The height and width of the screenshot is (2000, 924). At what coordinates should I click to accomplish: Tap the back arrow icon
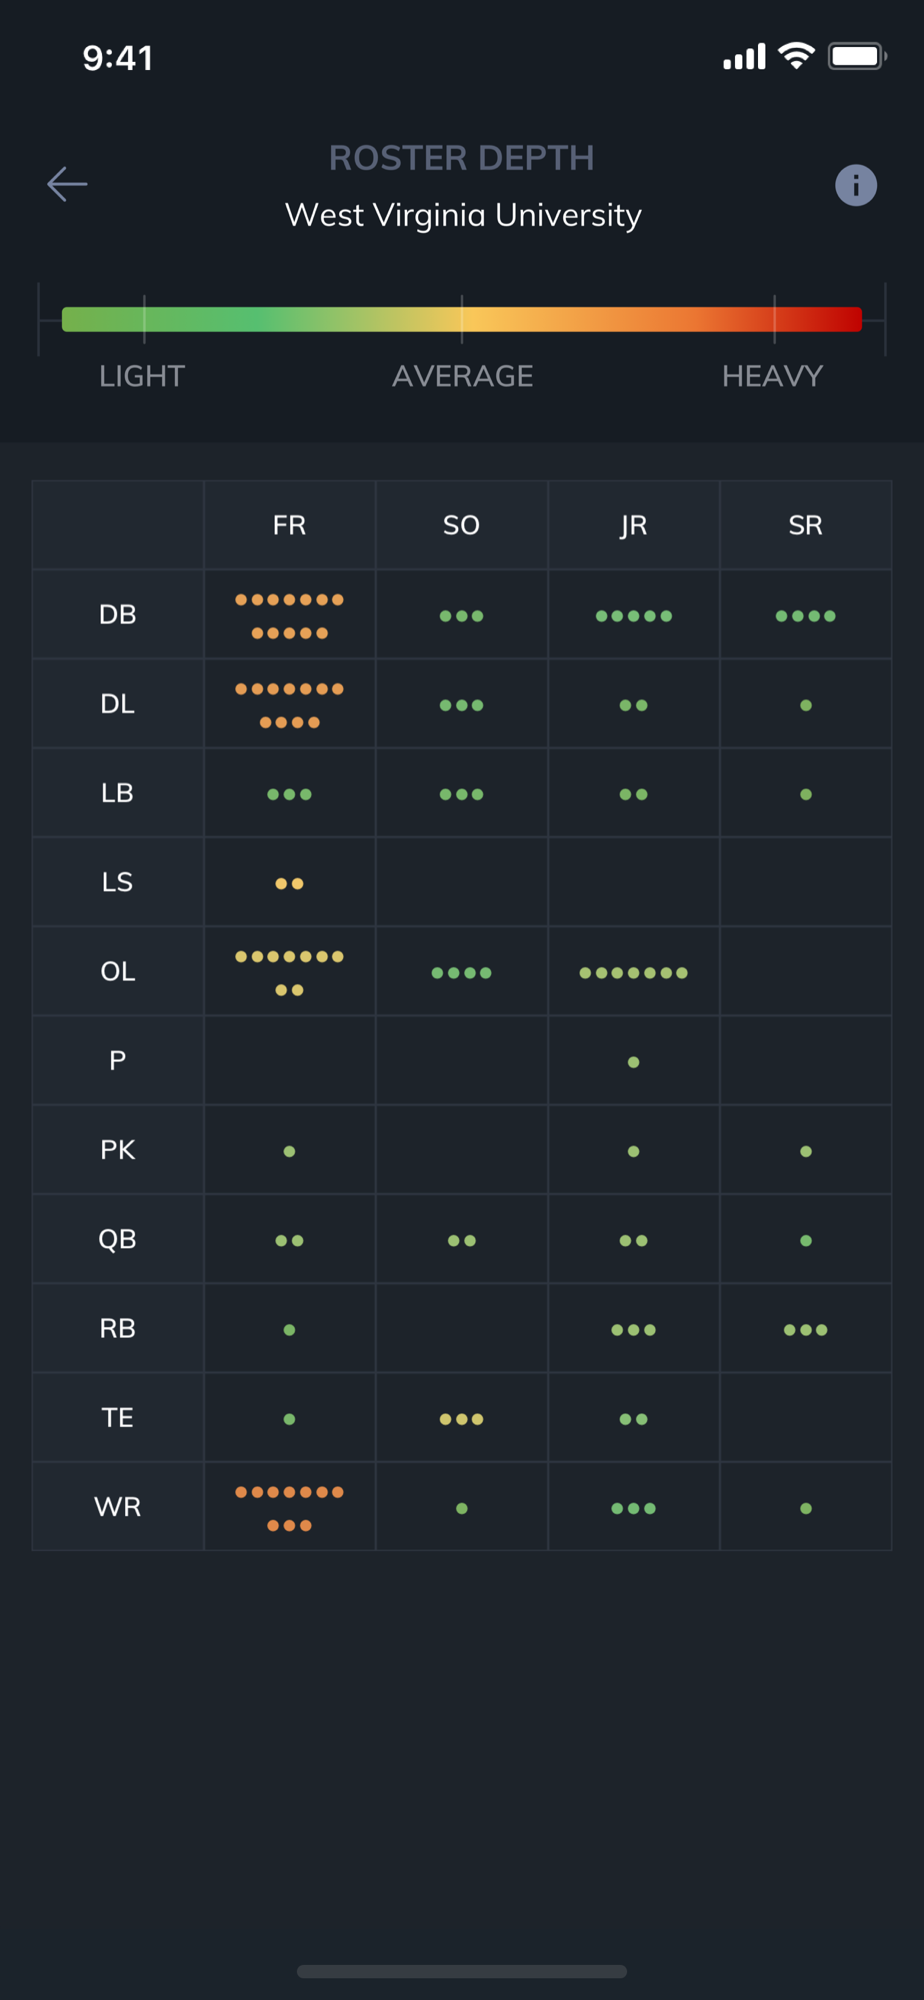[x=67, y=184]
